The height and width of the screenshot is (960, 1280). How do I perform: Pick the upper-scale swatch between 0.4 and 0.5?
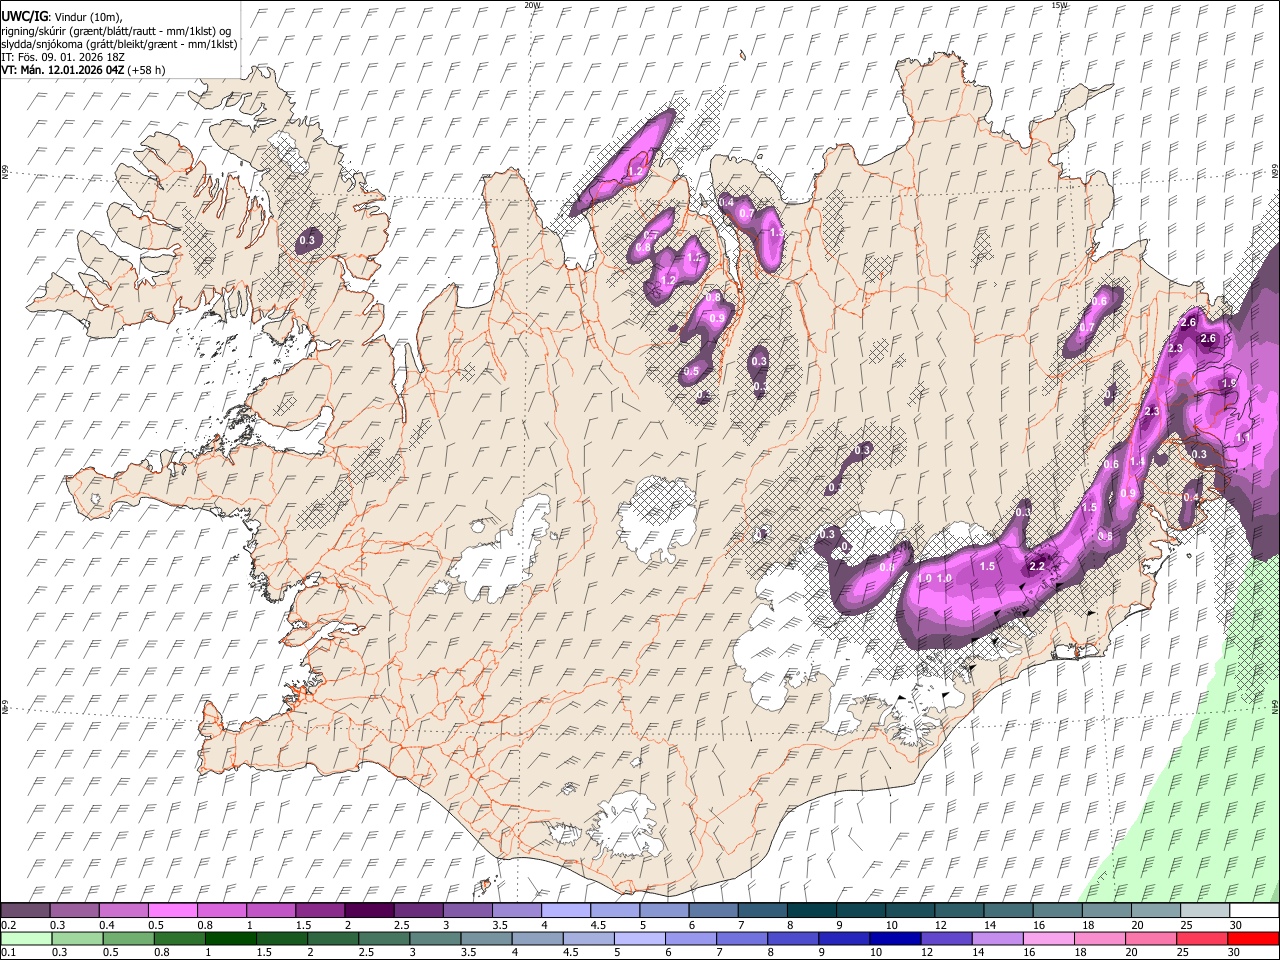coord(124,910)
